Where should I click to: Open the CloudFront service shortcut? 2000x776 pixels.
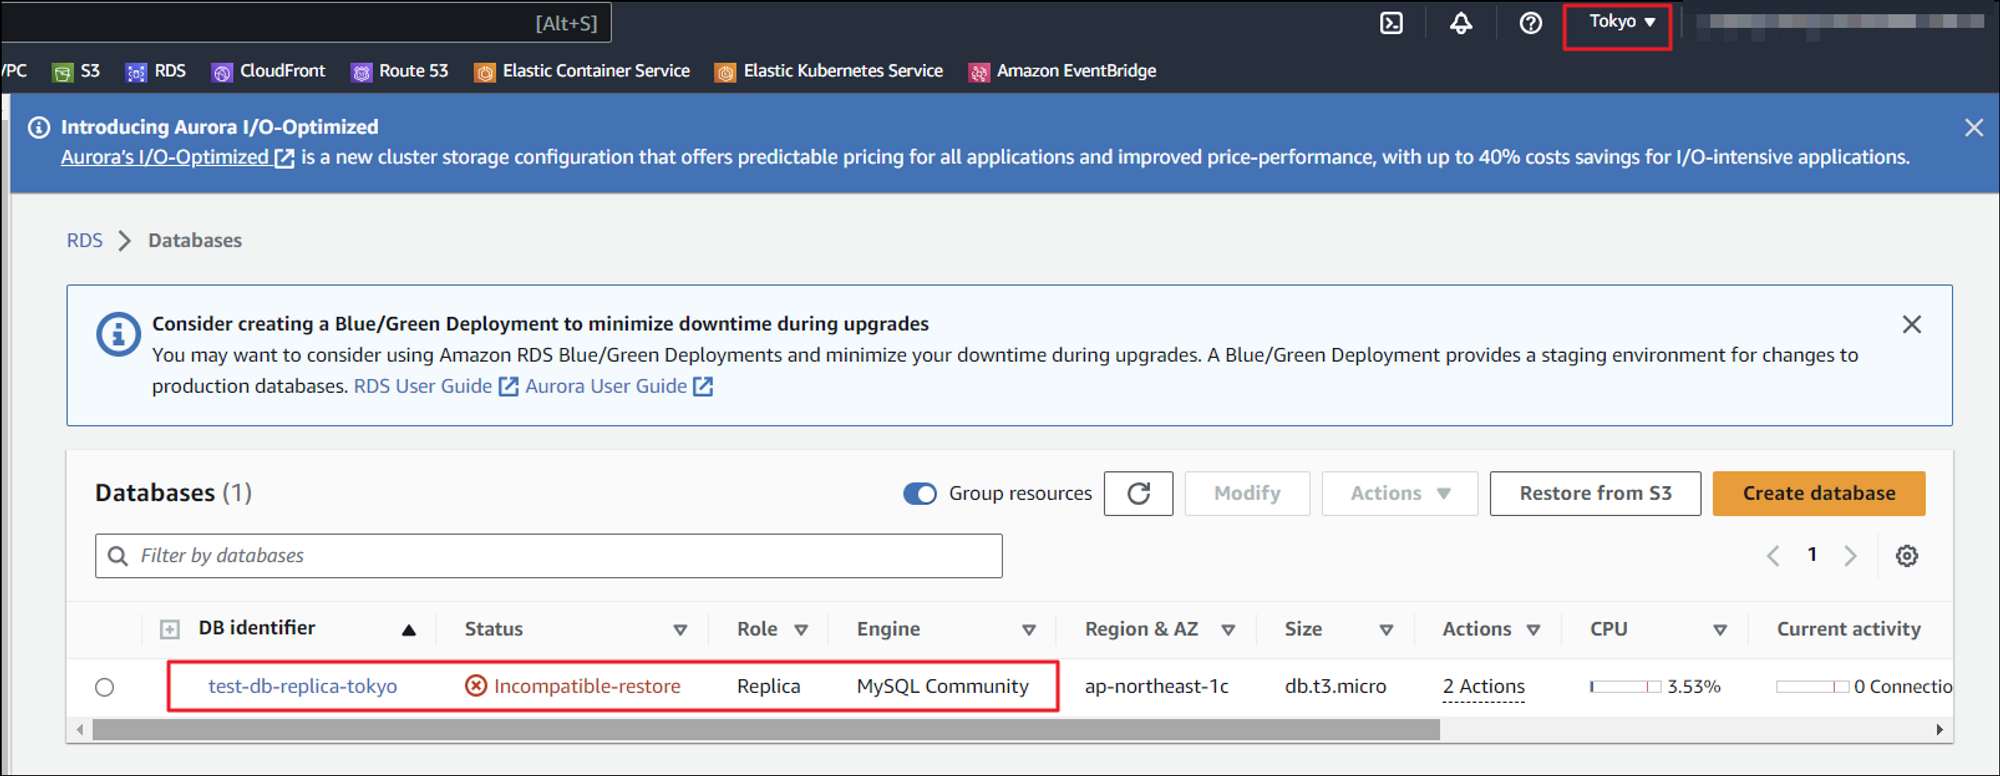269,71
